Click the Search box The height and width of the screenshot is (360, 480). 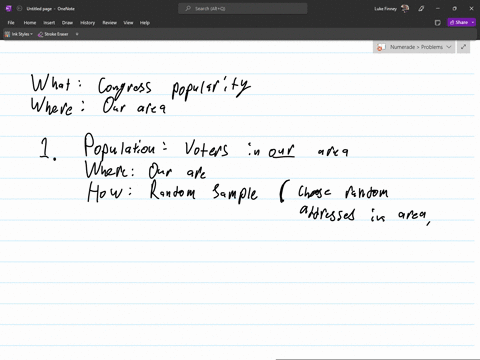243,9
